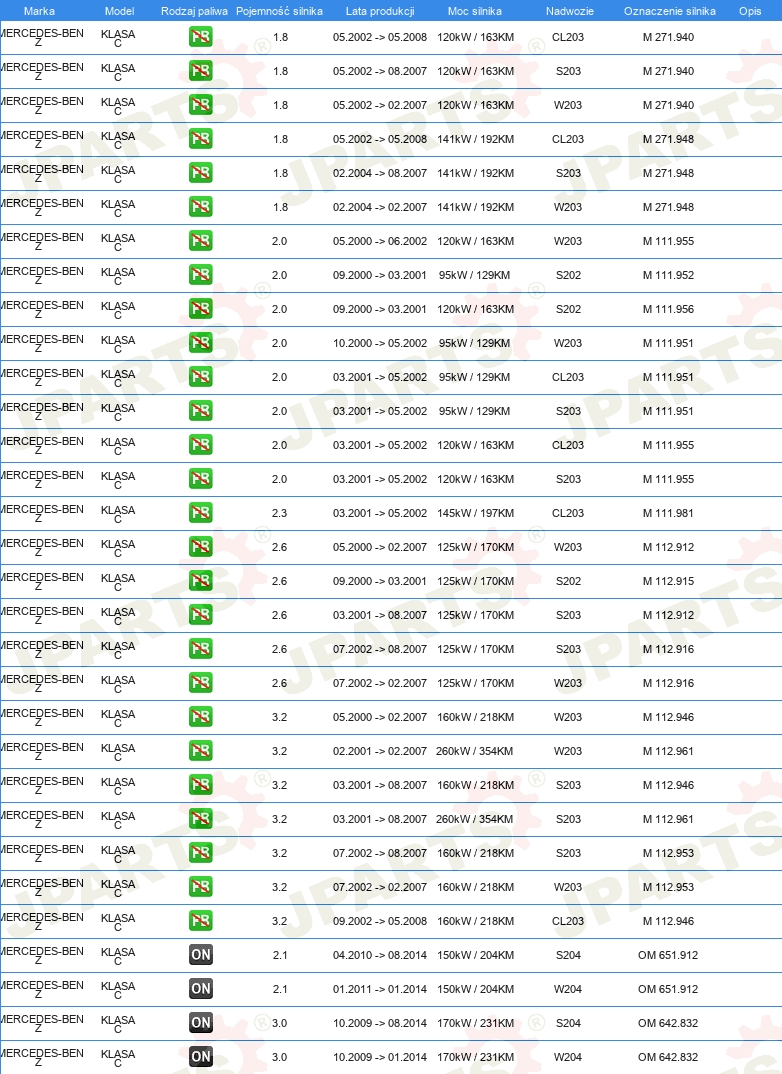Click PB icon in S203 M 111.955 row
Viewport: 782px width, 1074px height.
point(201,479)
